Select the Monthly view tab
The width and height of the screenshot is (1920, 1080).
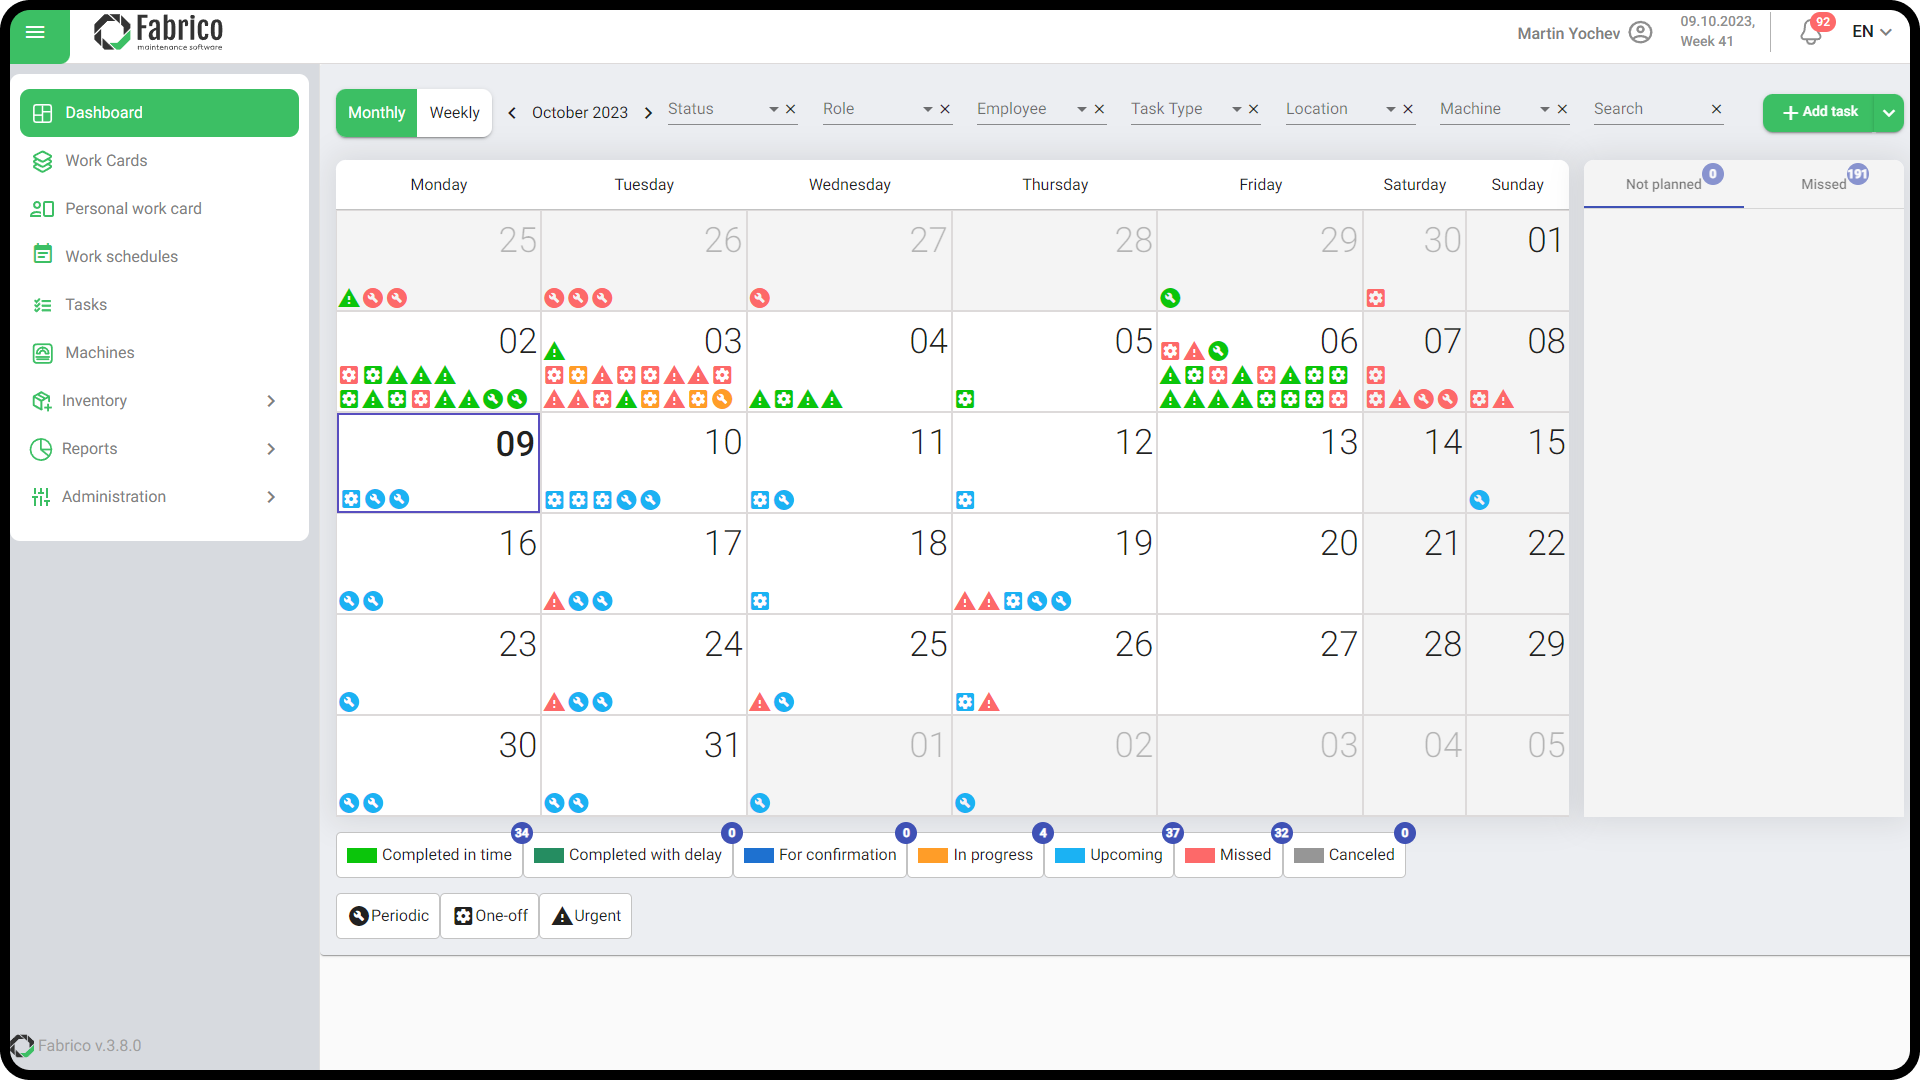point(376,111)
